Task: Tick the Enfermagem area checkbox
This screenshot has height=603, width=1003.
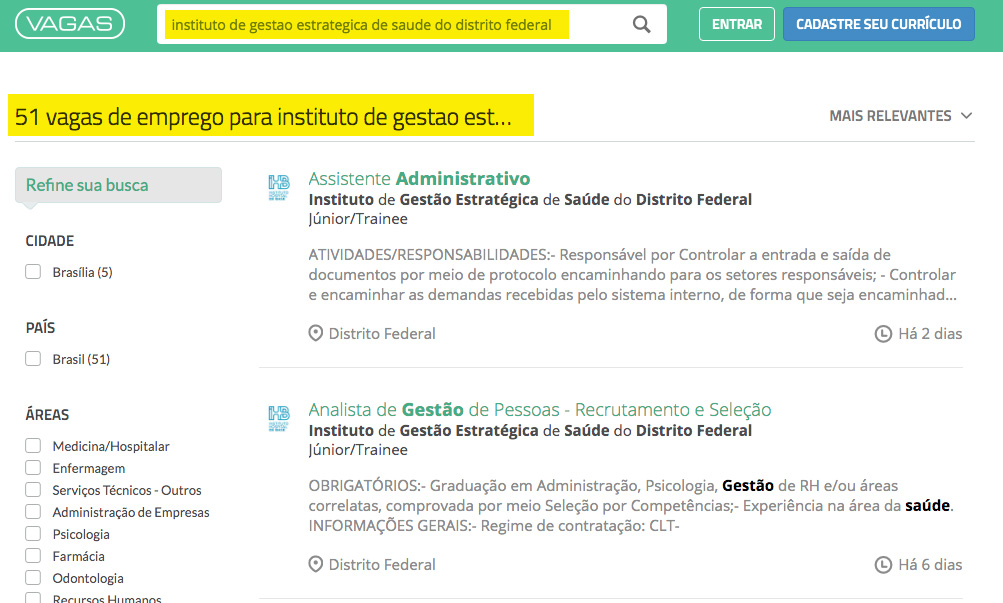Action: point(33,468)
